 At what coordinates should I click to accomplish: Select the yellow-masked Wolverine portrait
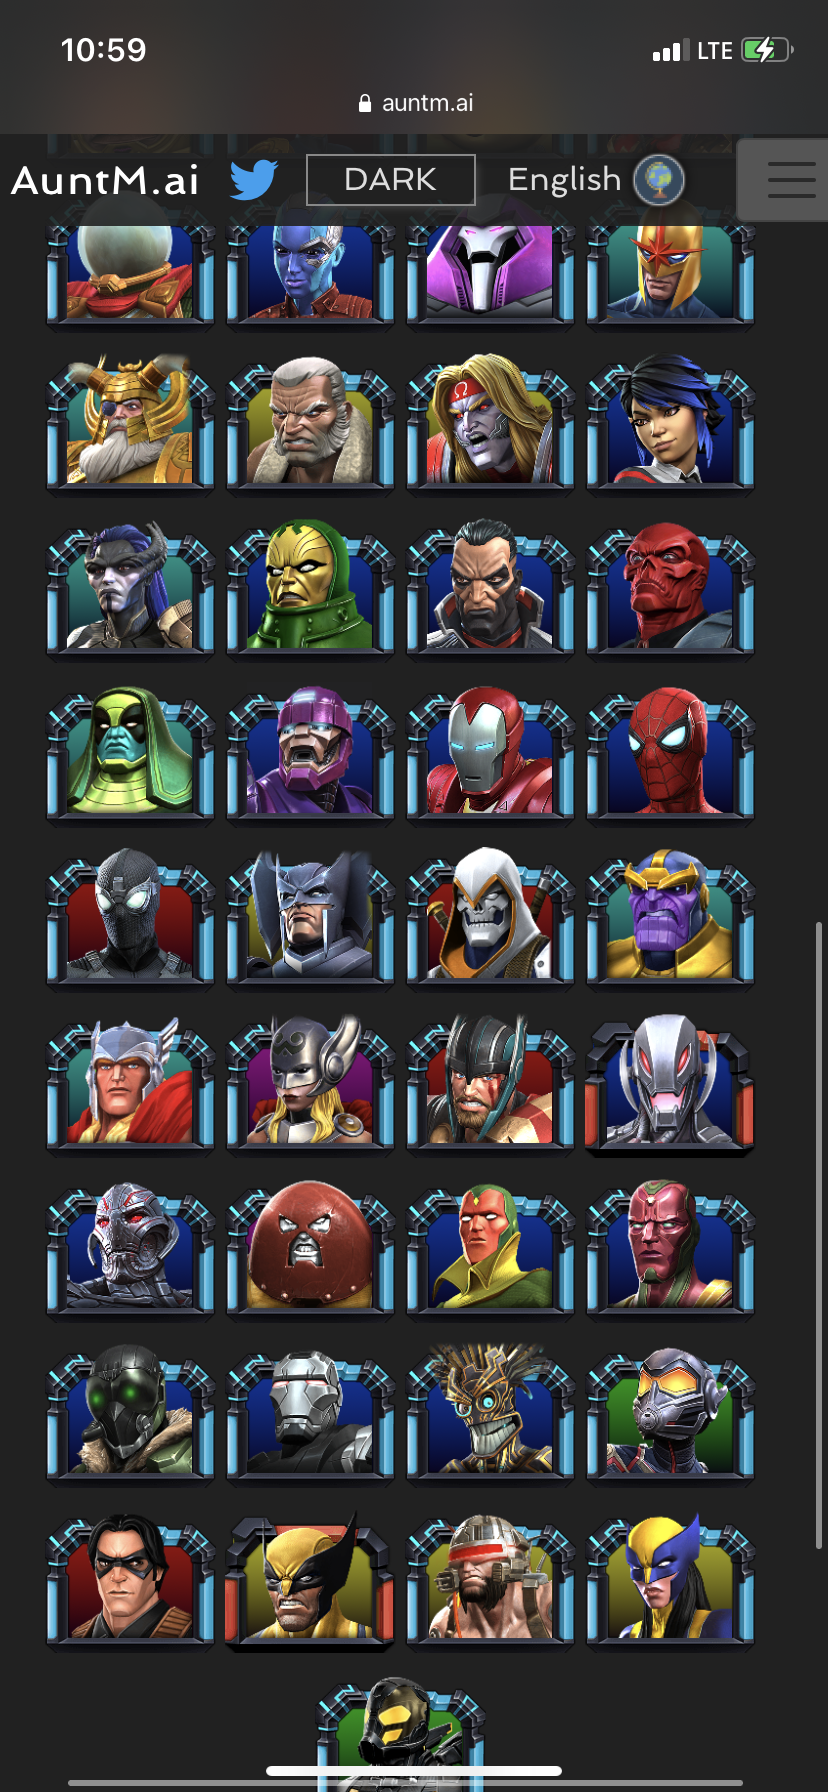[x=310, y=1580]
